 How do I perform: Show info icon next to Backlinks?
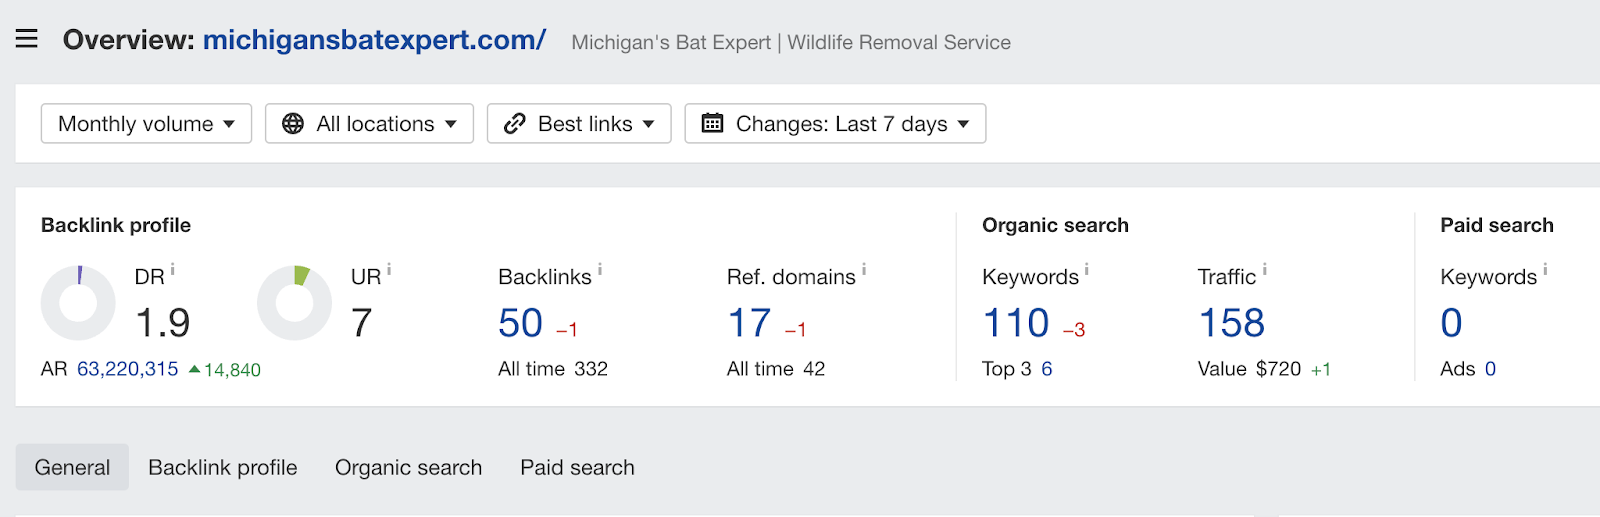pyautogui.click(x=600, y=269)
